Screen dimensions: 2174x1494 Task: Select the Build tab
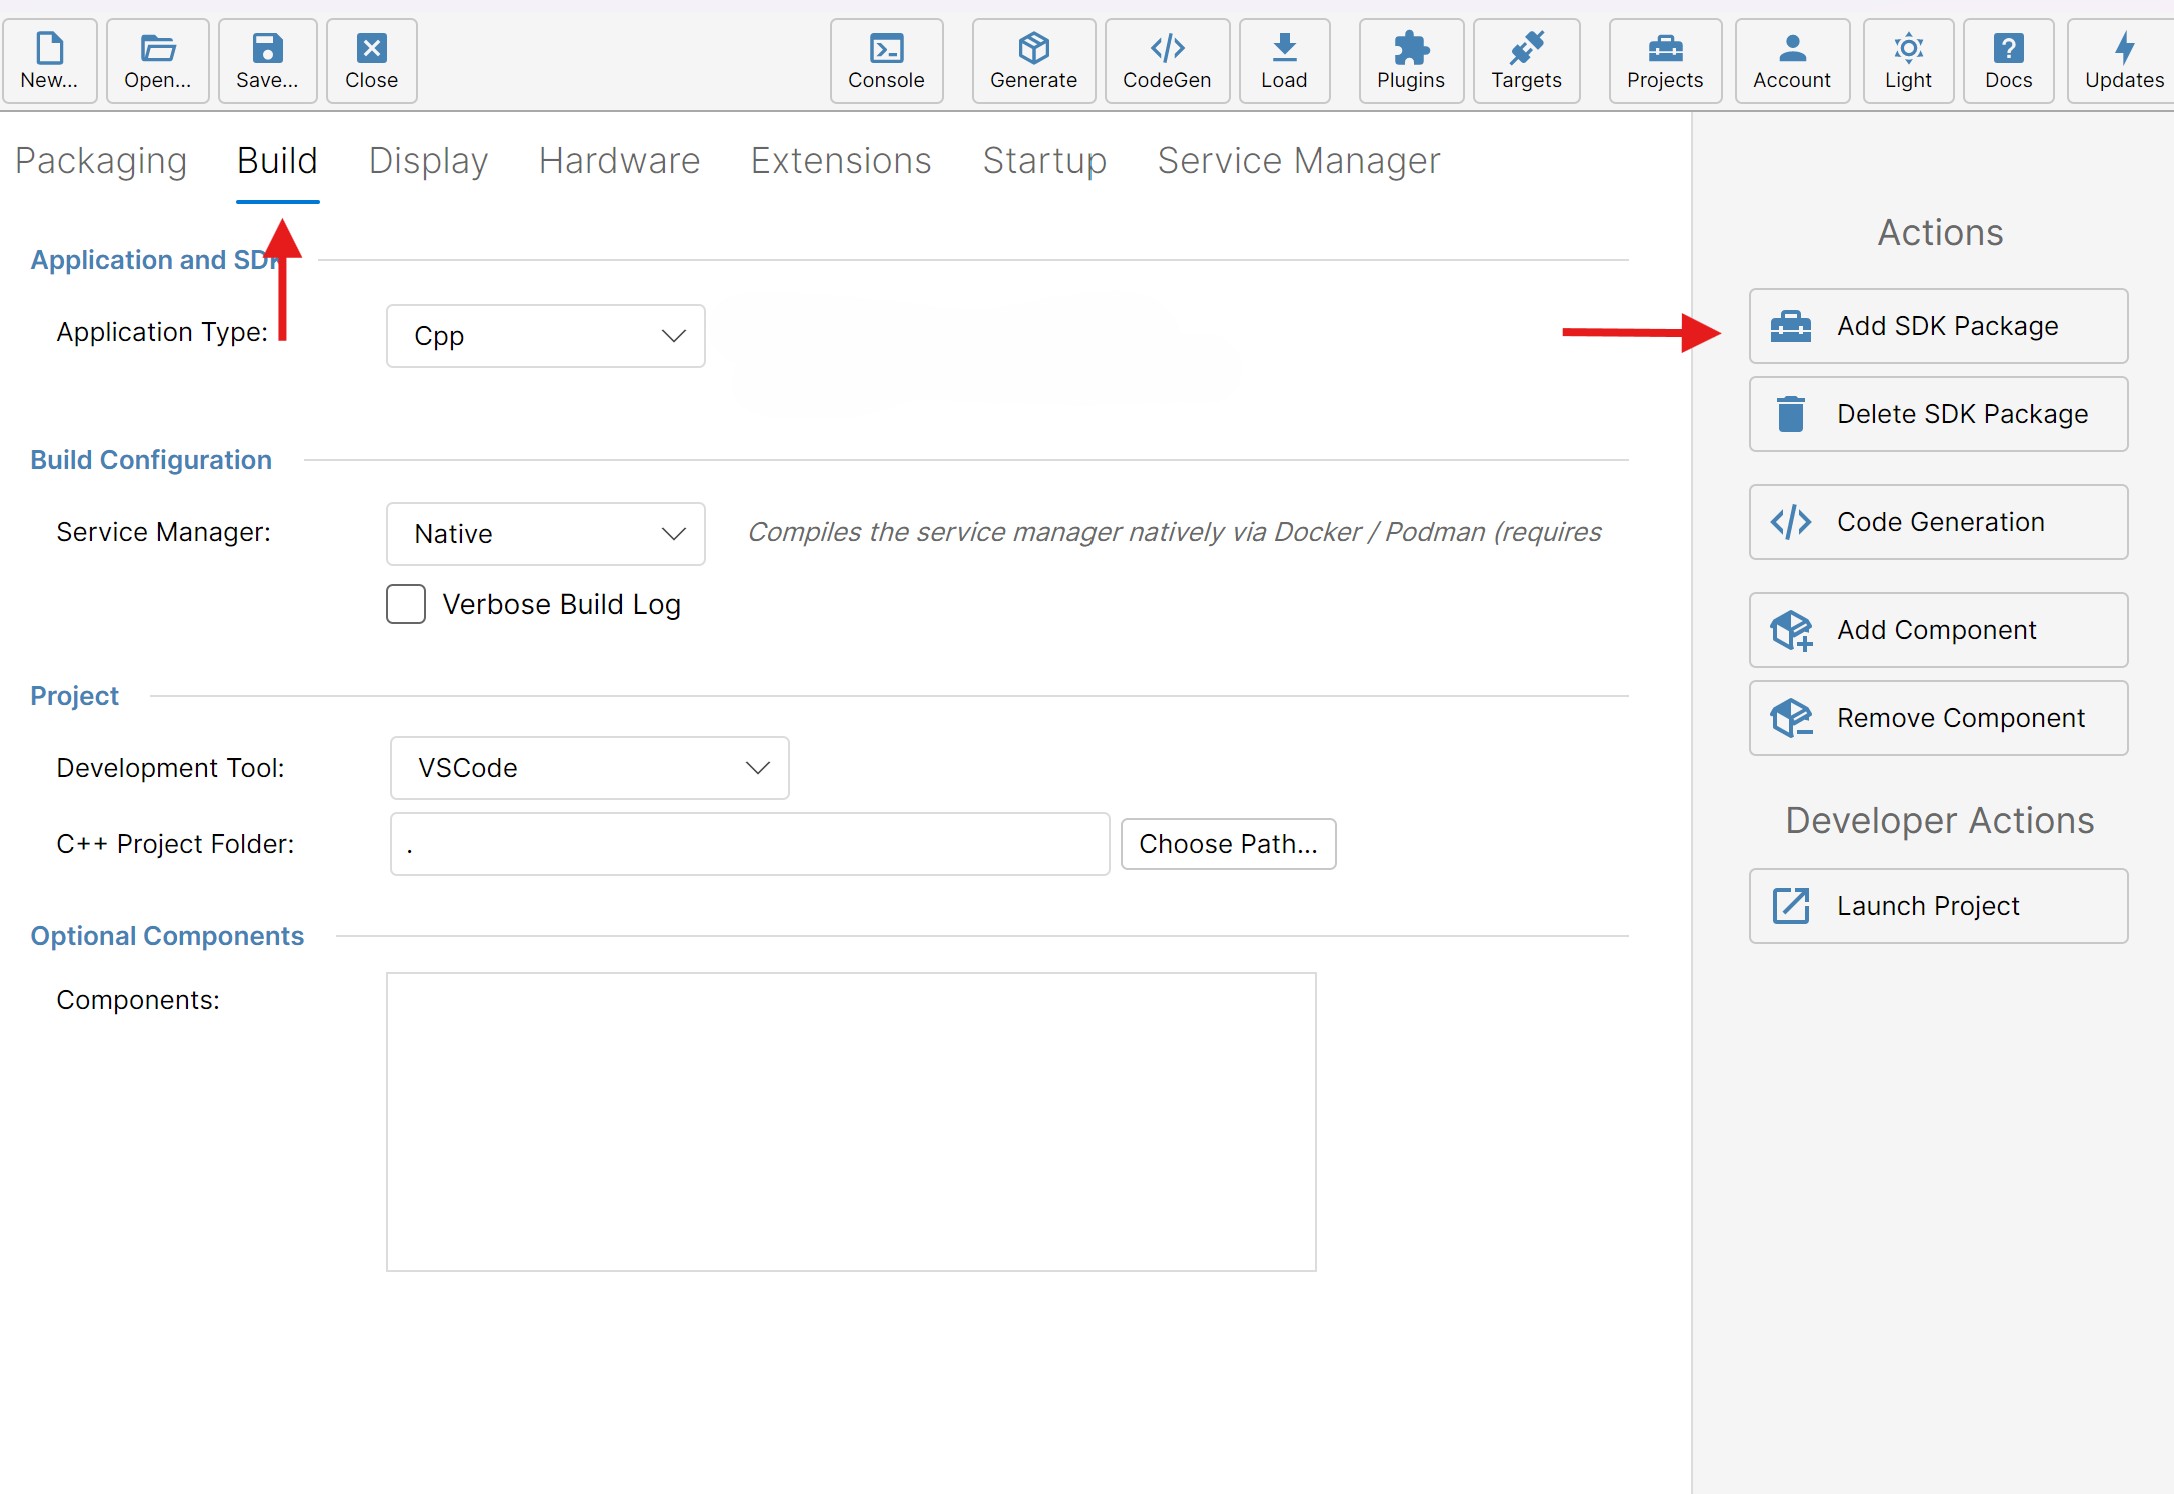point(277,161)
